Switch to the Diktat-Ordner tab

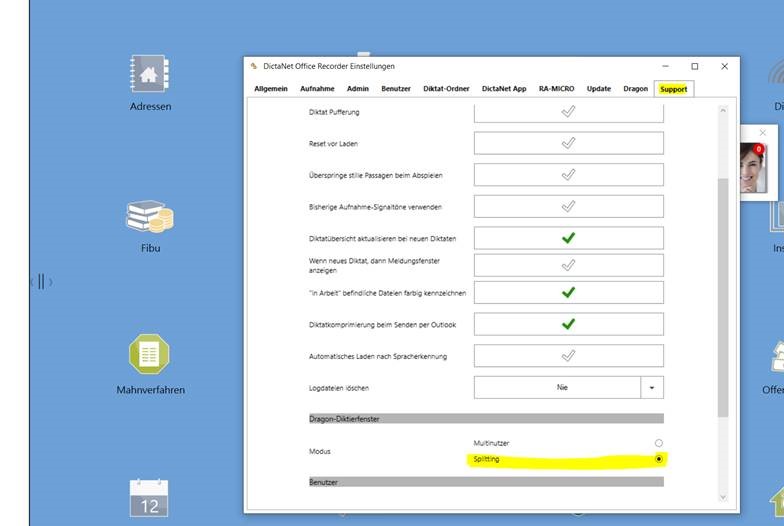[x=446, y=88]
